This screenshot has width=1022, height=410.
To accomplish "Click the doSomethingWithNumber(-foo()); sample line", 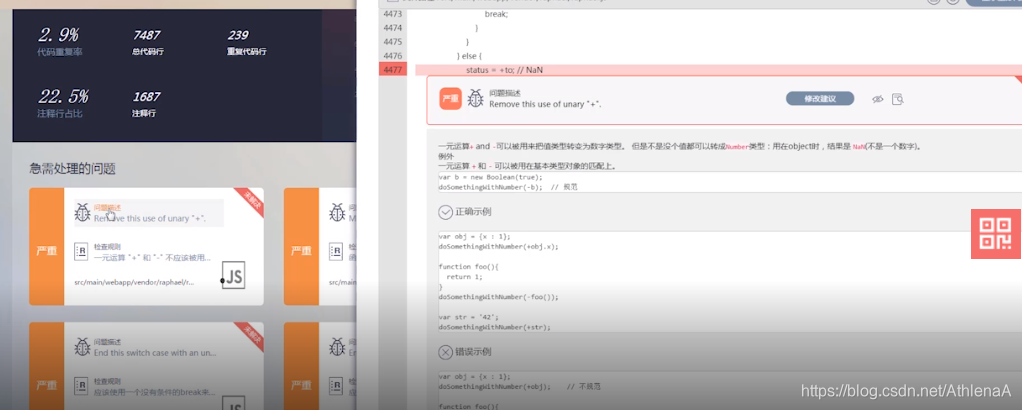I will pyautogui.click(x=499, y=297).
